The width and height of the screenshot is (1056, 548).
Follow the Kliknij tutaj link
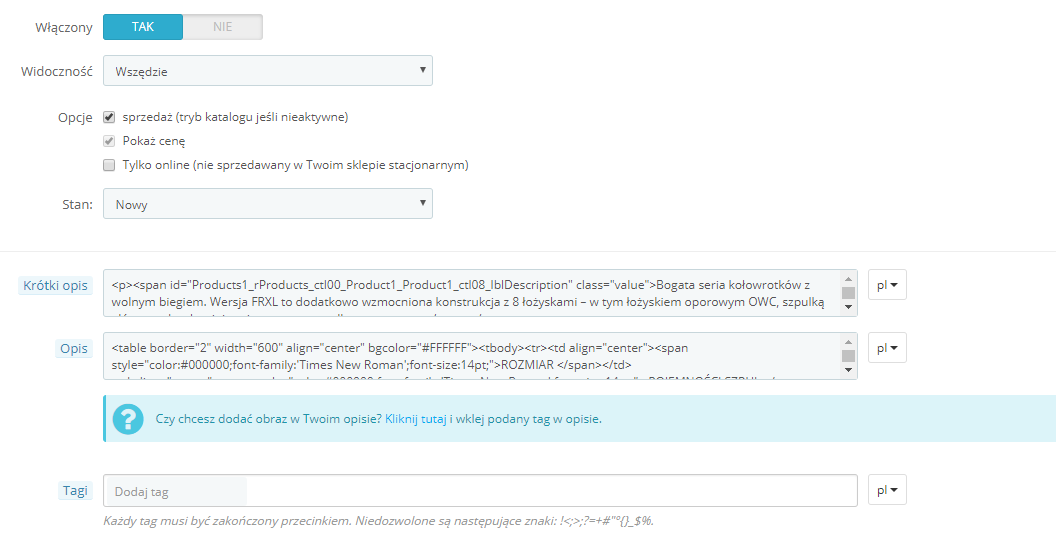point(415,419)
